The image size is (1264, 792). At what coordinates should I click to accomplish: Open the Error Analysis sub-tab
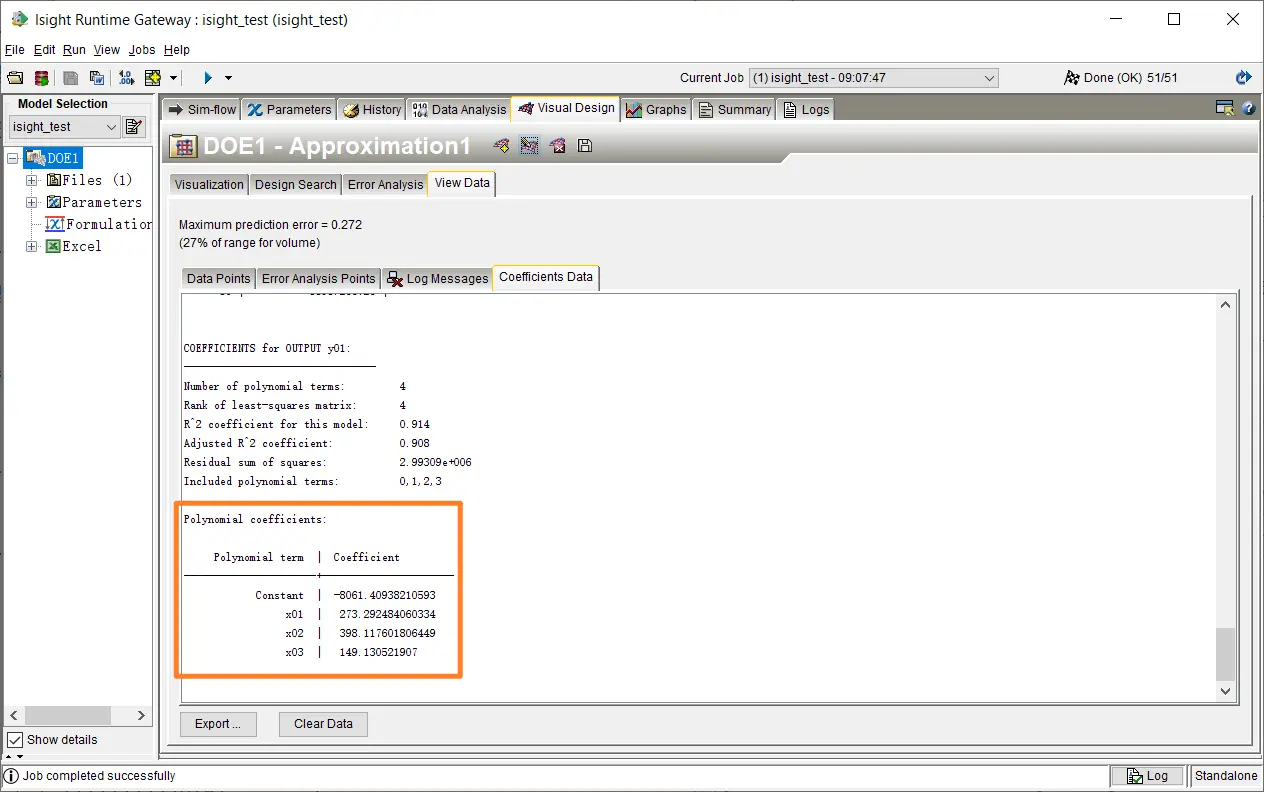coord(385,184)
